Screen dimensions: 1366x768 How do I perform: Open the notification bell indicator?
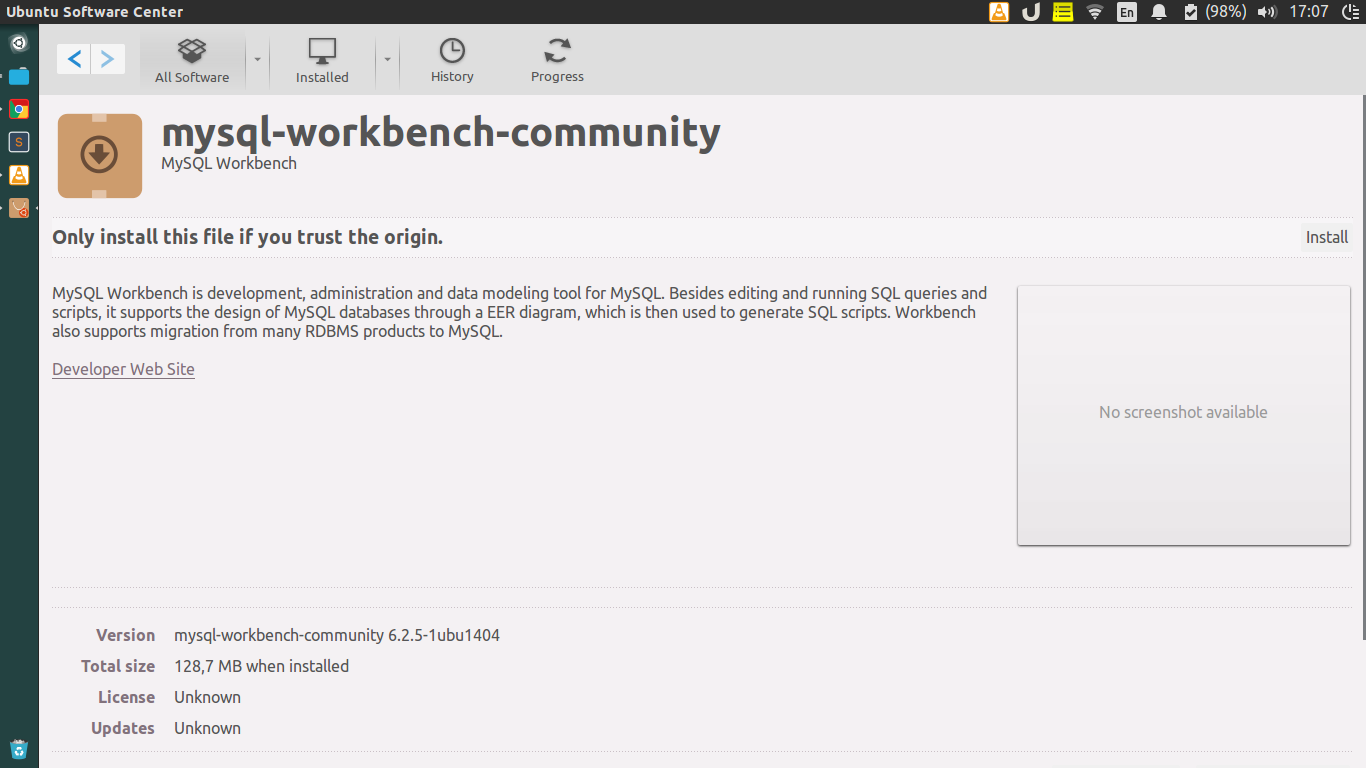click(x=1159, y=12)
